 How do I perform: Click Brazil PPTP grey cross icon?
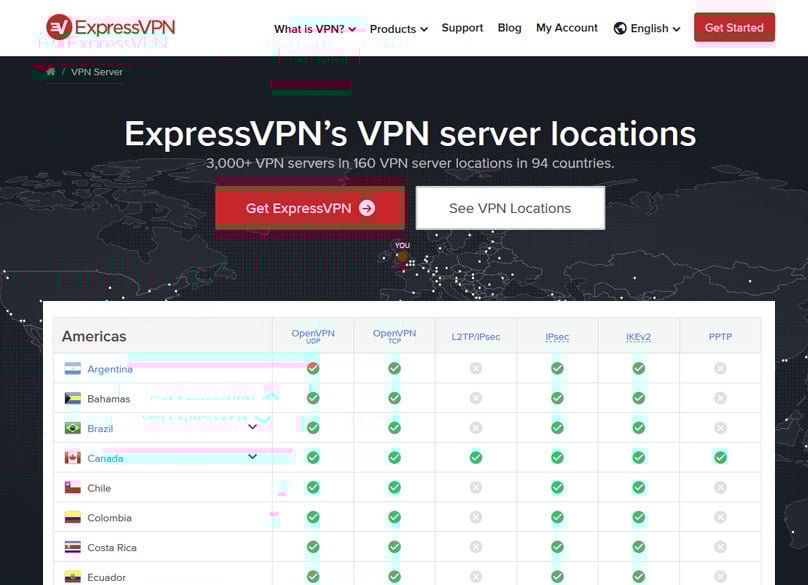[720, 428]
